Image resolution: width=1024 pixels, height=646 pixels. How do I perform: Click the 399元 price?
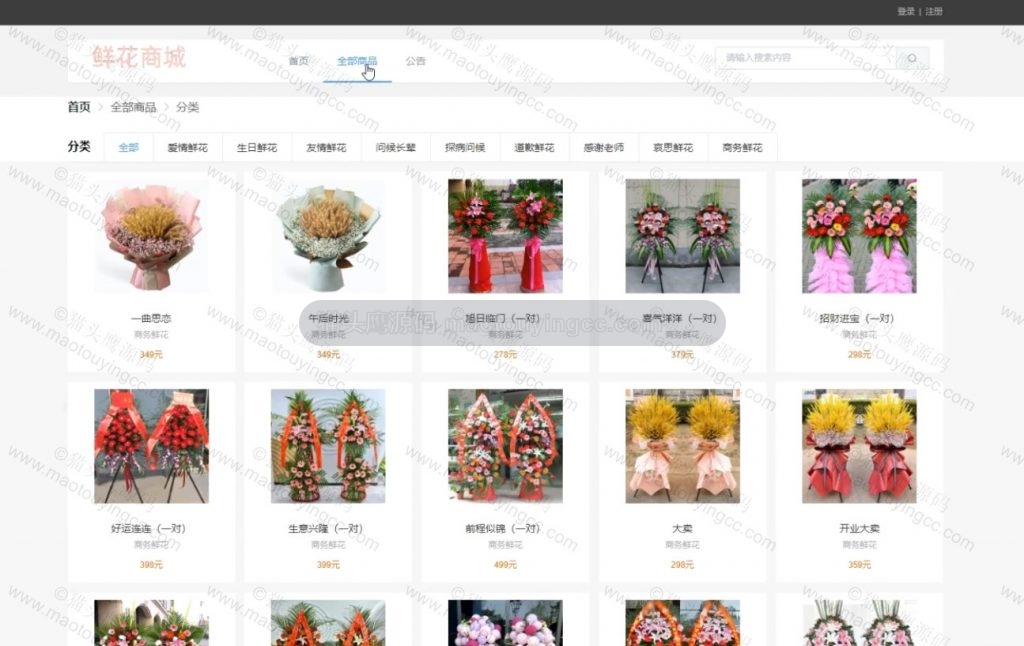328,564
